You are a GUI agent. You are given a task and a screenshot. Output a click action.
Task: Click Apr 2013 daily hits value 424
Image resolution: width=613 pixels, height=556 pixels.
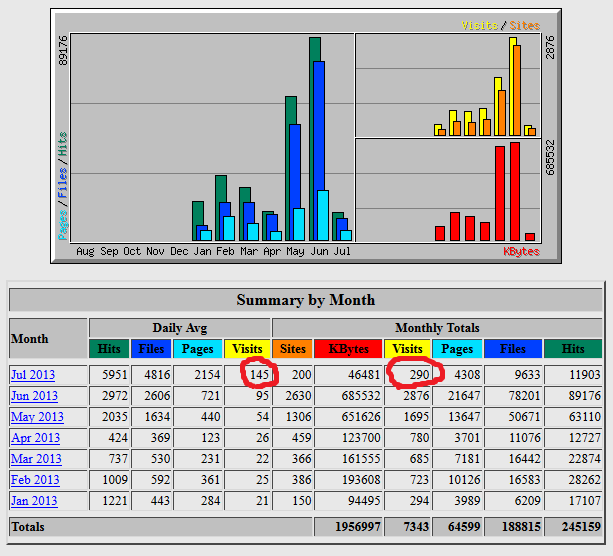click(118, 438)
